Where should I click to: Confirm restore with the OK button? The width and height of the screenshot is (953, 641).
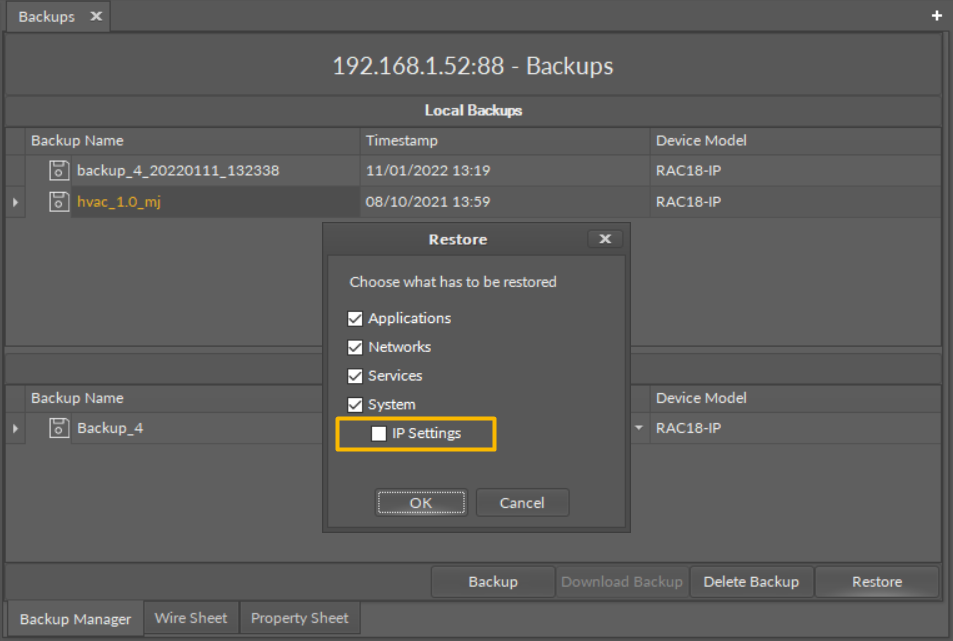click(421, 503)
